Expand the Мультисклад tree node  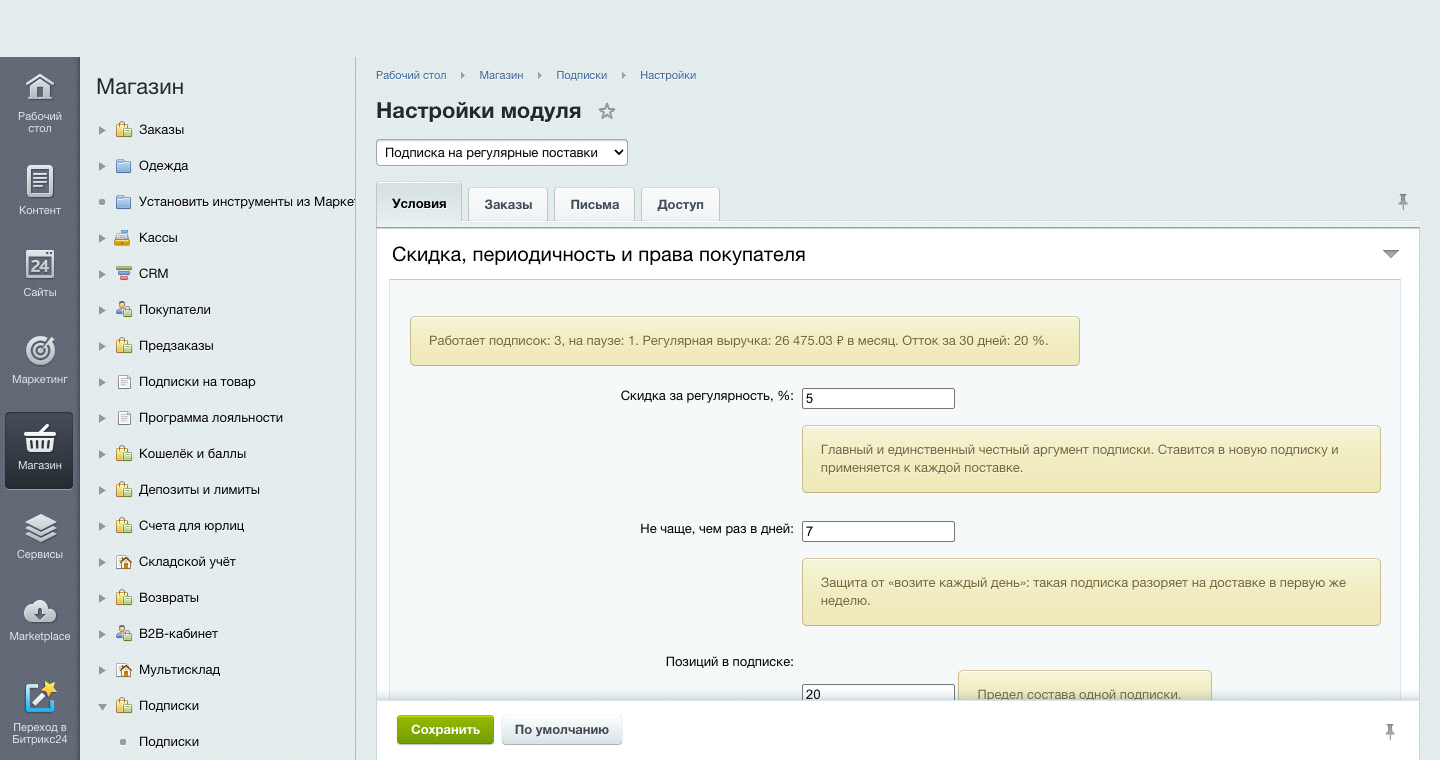pyautogui.click(x=102, y=670)
